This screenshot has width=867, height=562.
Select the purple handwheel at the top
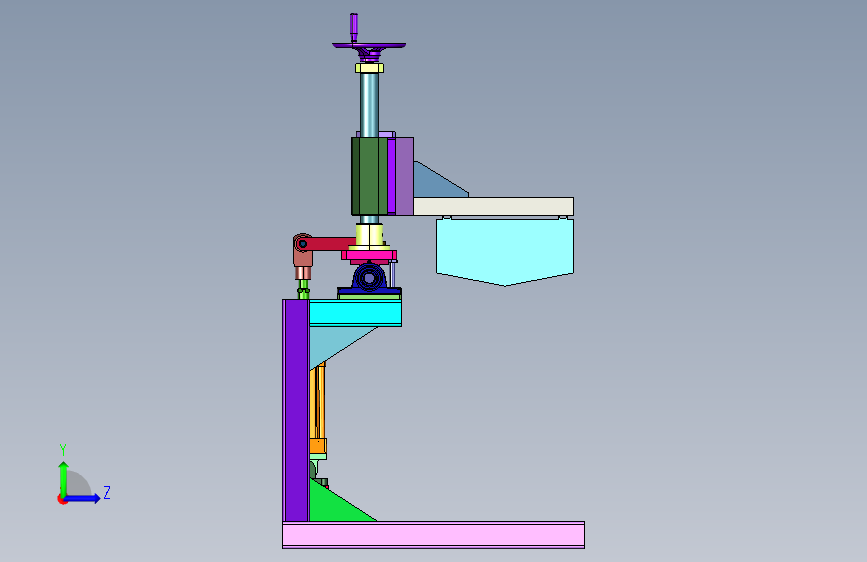point(369,45)
